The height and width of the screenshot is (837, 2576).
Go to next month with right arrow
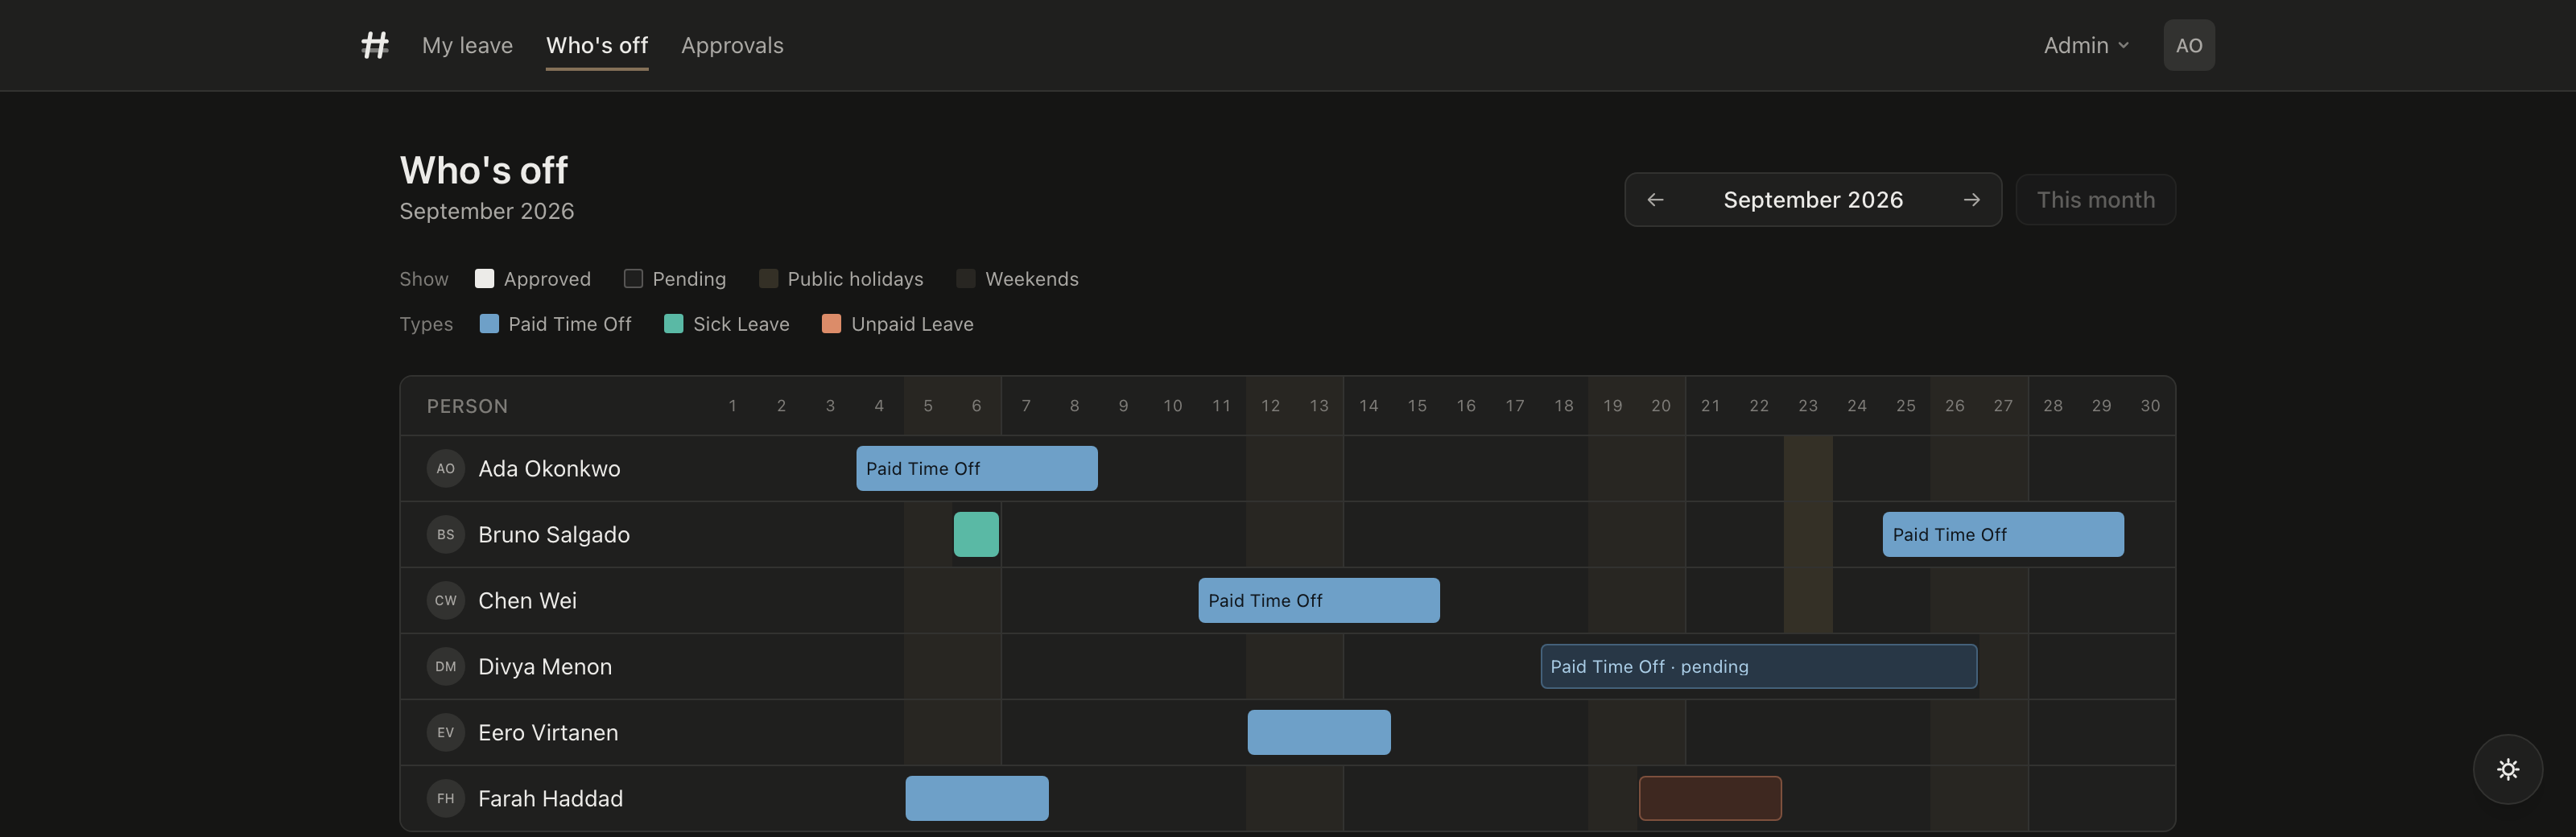tap(1971, 200)
